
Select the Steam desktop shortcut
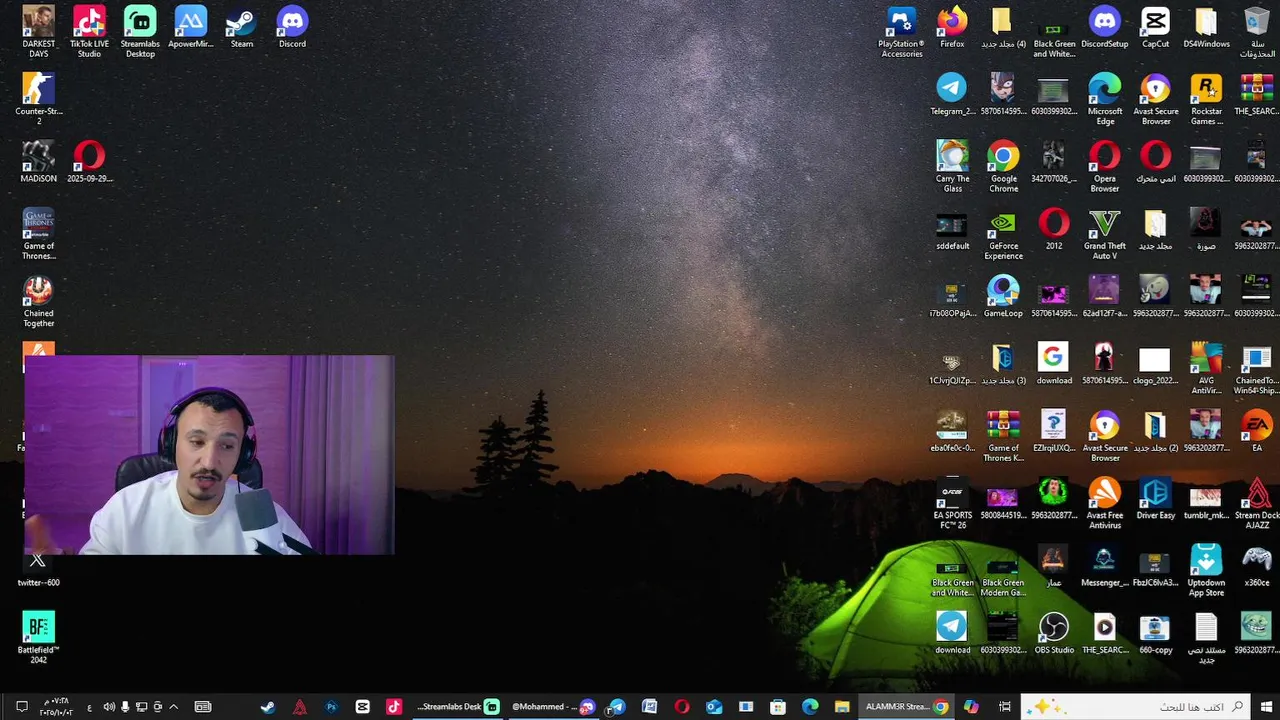241,27
